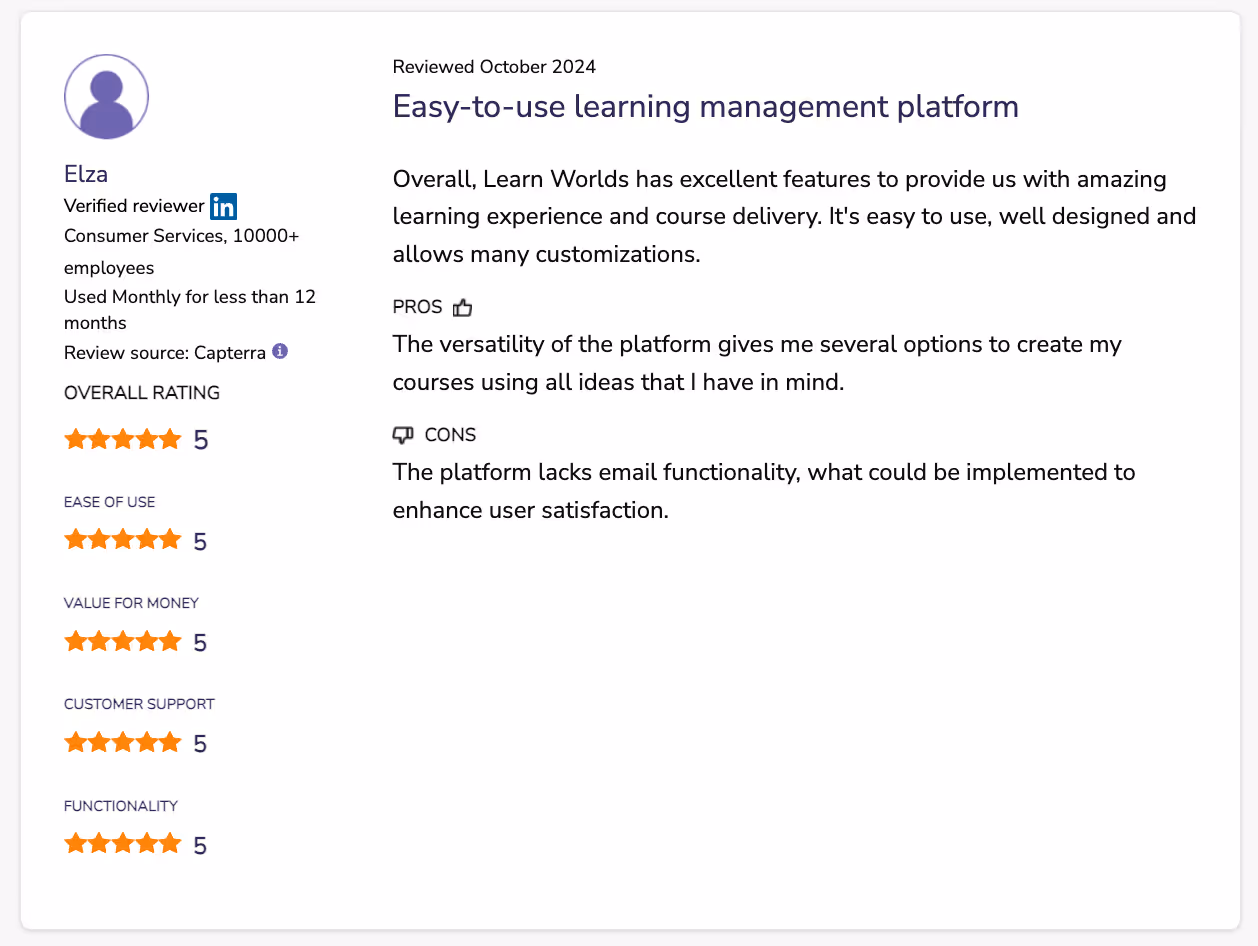Click the OVERALL RATING label
Image resolution: width=1258 pixels, height=946 pixels.
[x=142, y=393]
